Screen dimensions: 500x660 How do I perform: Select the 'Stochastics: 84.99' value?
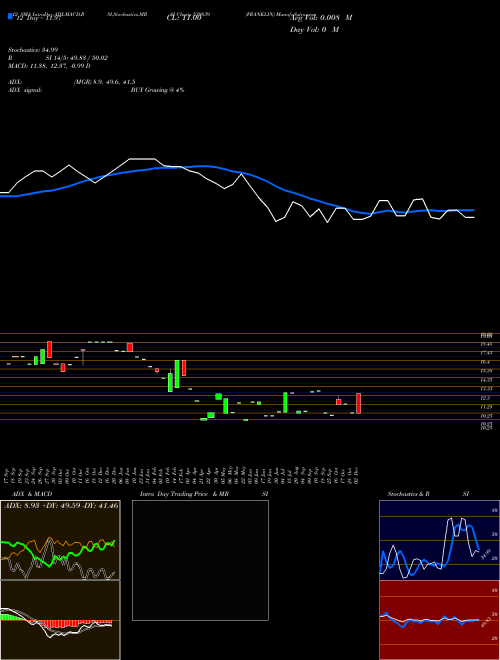point(33,50)
